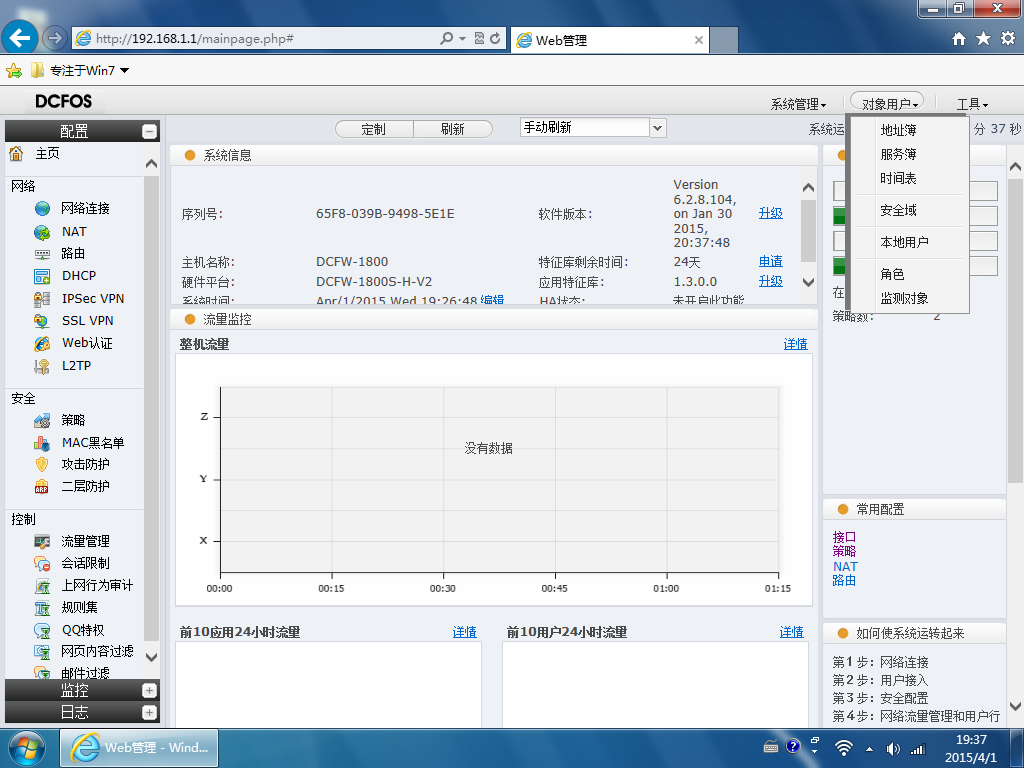Click the 系统信息 panel scroll down arrow
The image size is (1024, 768).
pos(808,283)
